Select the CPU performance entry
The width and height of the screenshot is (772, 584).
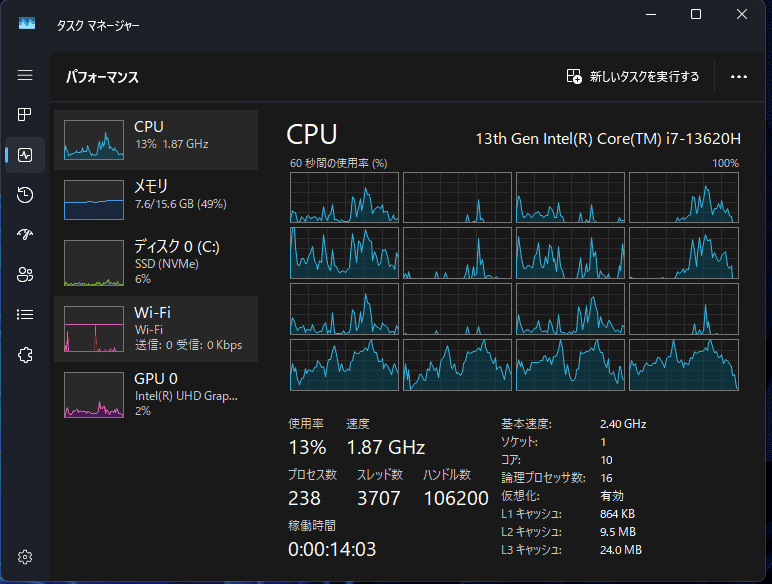coord(156,140)
